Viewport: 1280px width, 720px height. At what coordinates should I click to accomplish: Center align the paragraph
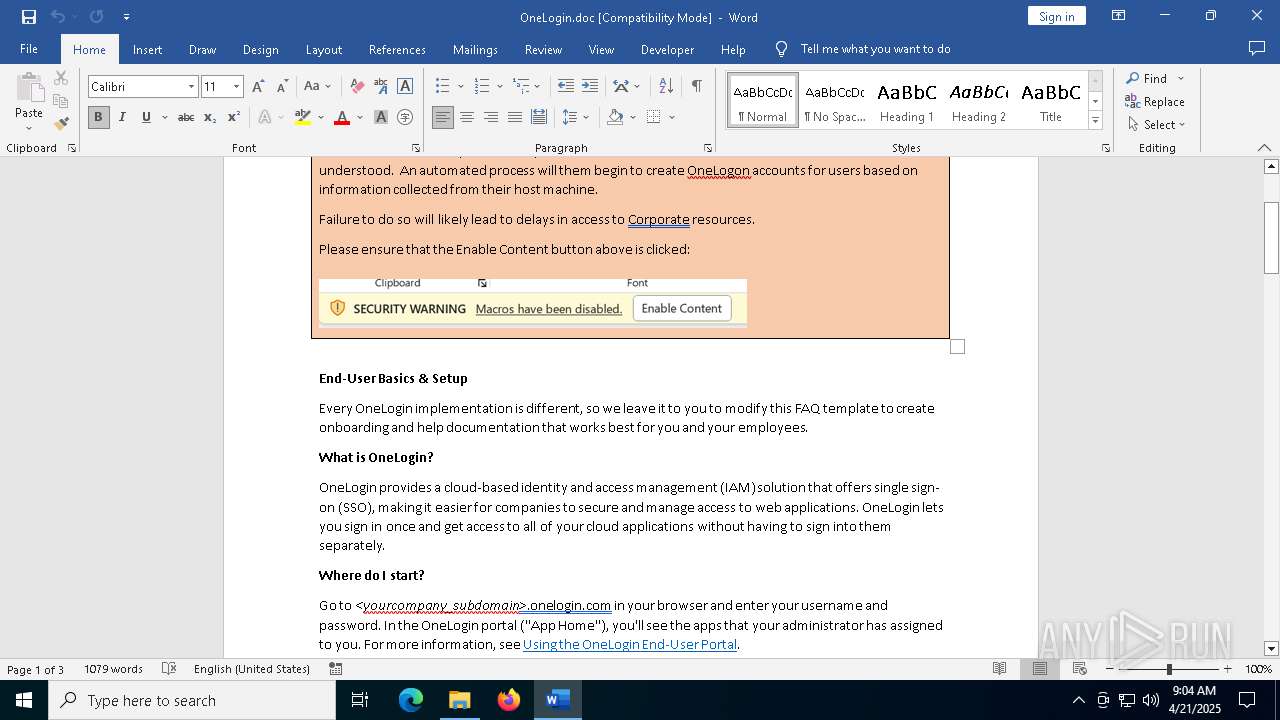pos(467,117)
